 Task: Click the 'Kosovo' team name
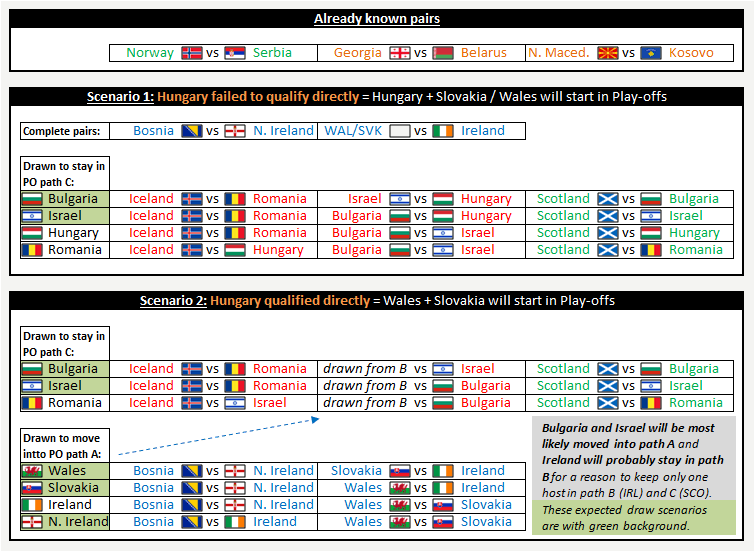point(691,53)
